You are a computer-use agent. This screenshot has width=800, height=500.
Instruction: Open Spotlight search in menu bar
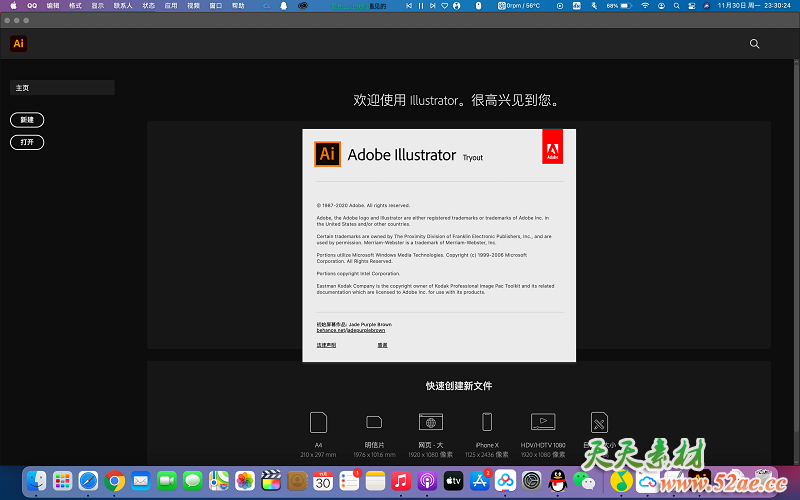click(677, 6)
